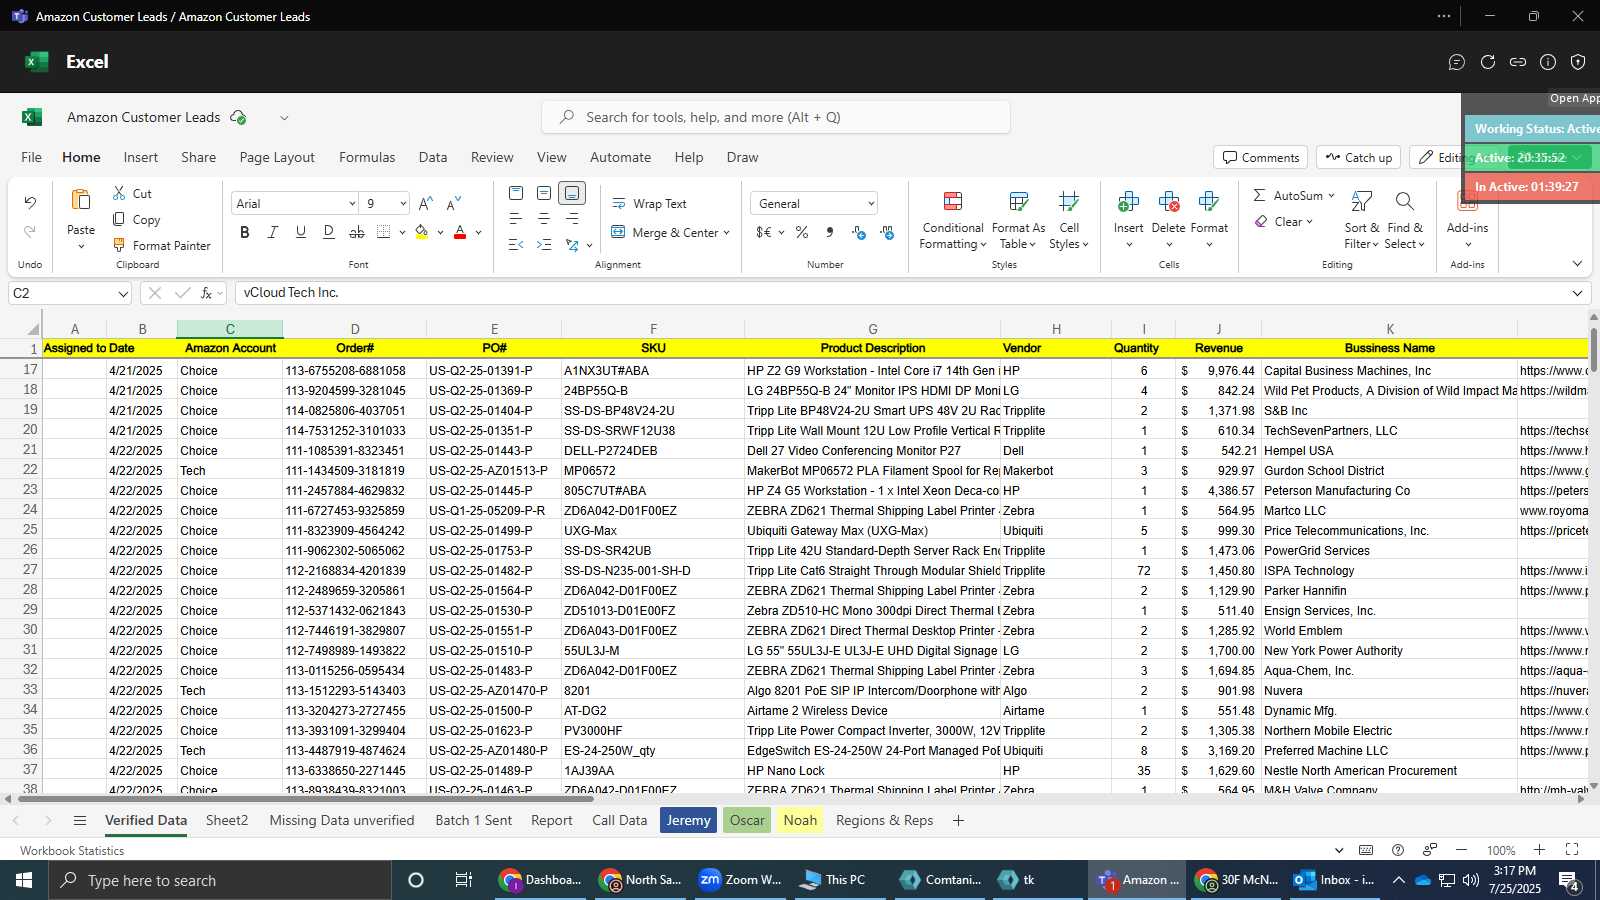
Task: Expand Merge & Center options arrow
Action: 727,232
